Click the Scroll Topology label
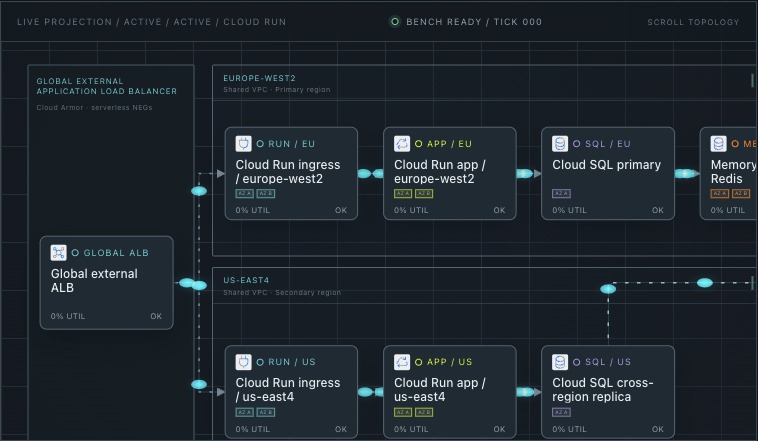 [693, 22]
